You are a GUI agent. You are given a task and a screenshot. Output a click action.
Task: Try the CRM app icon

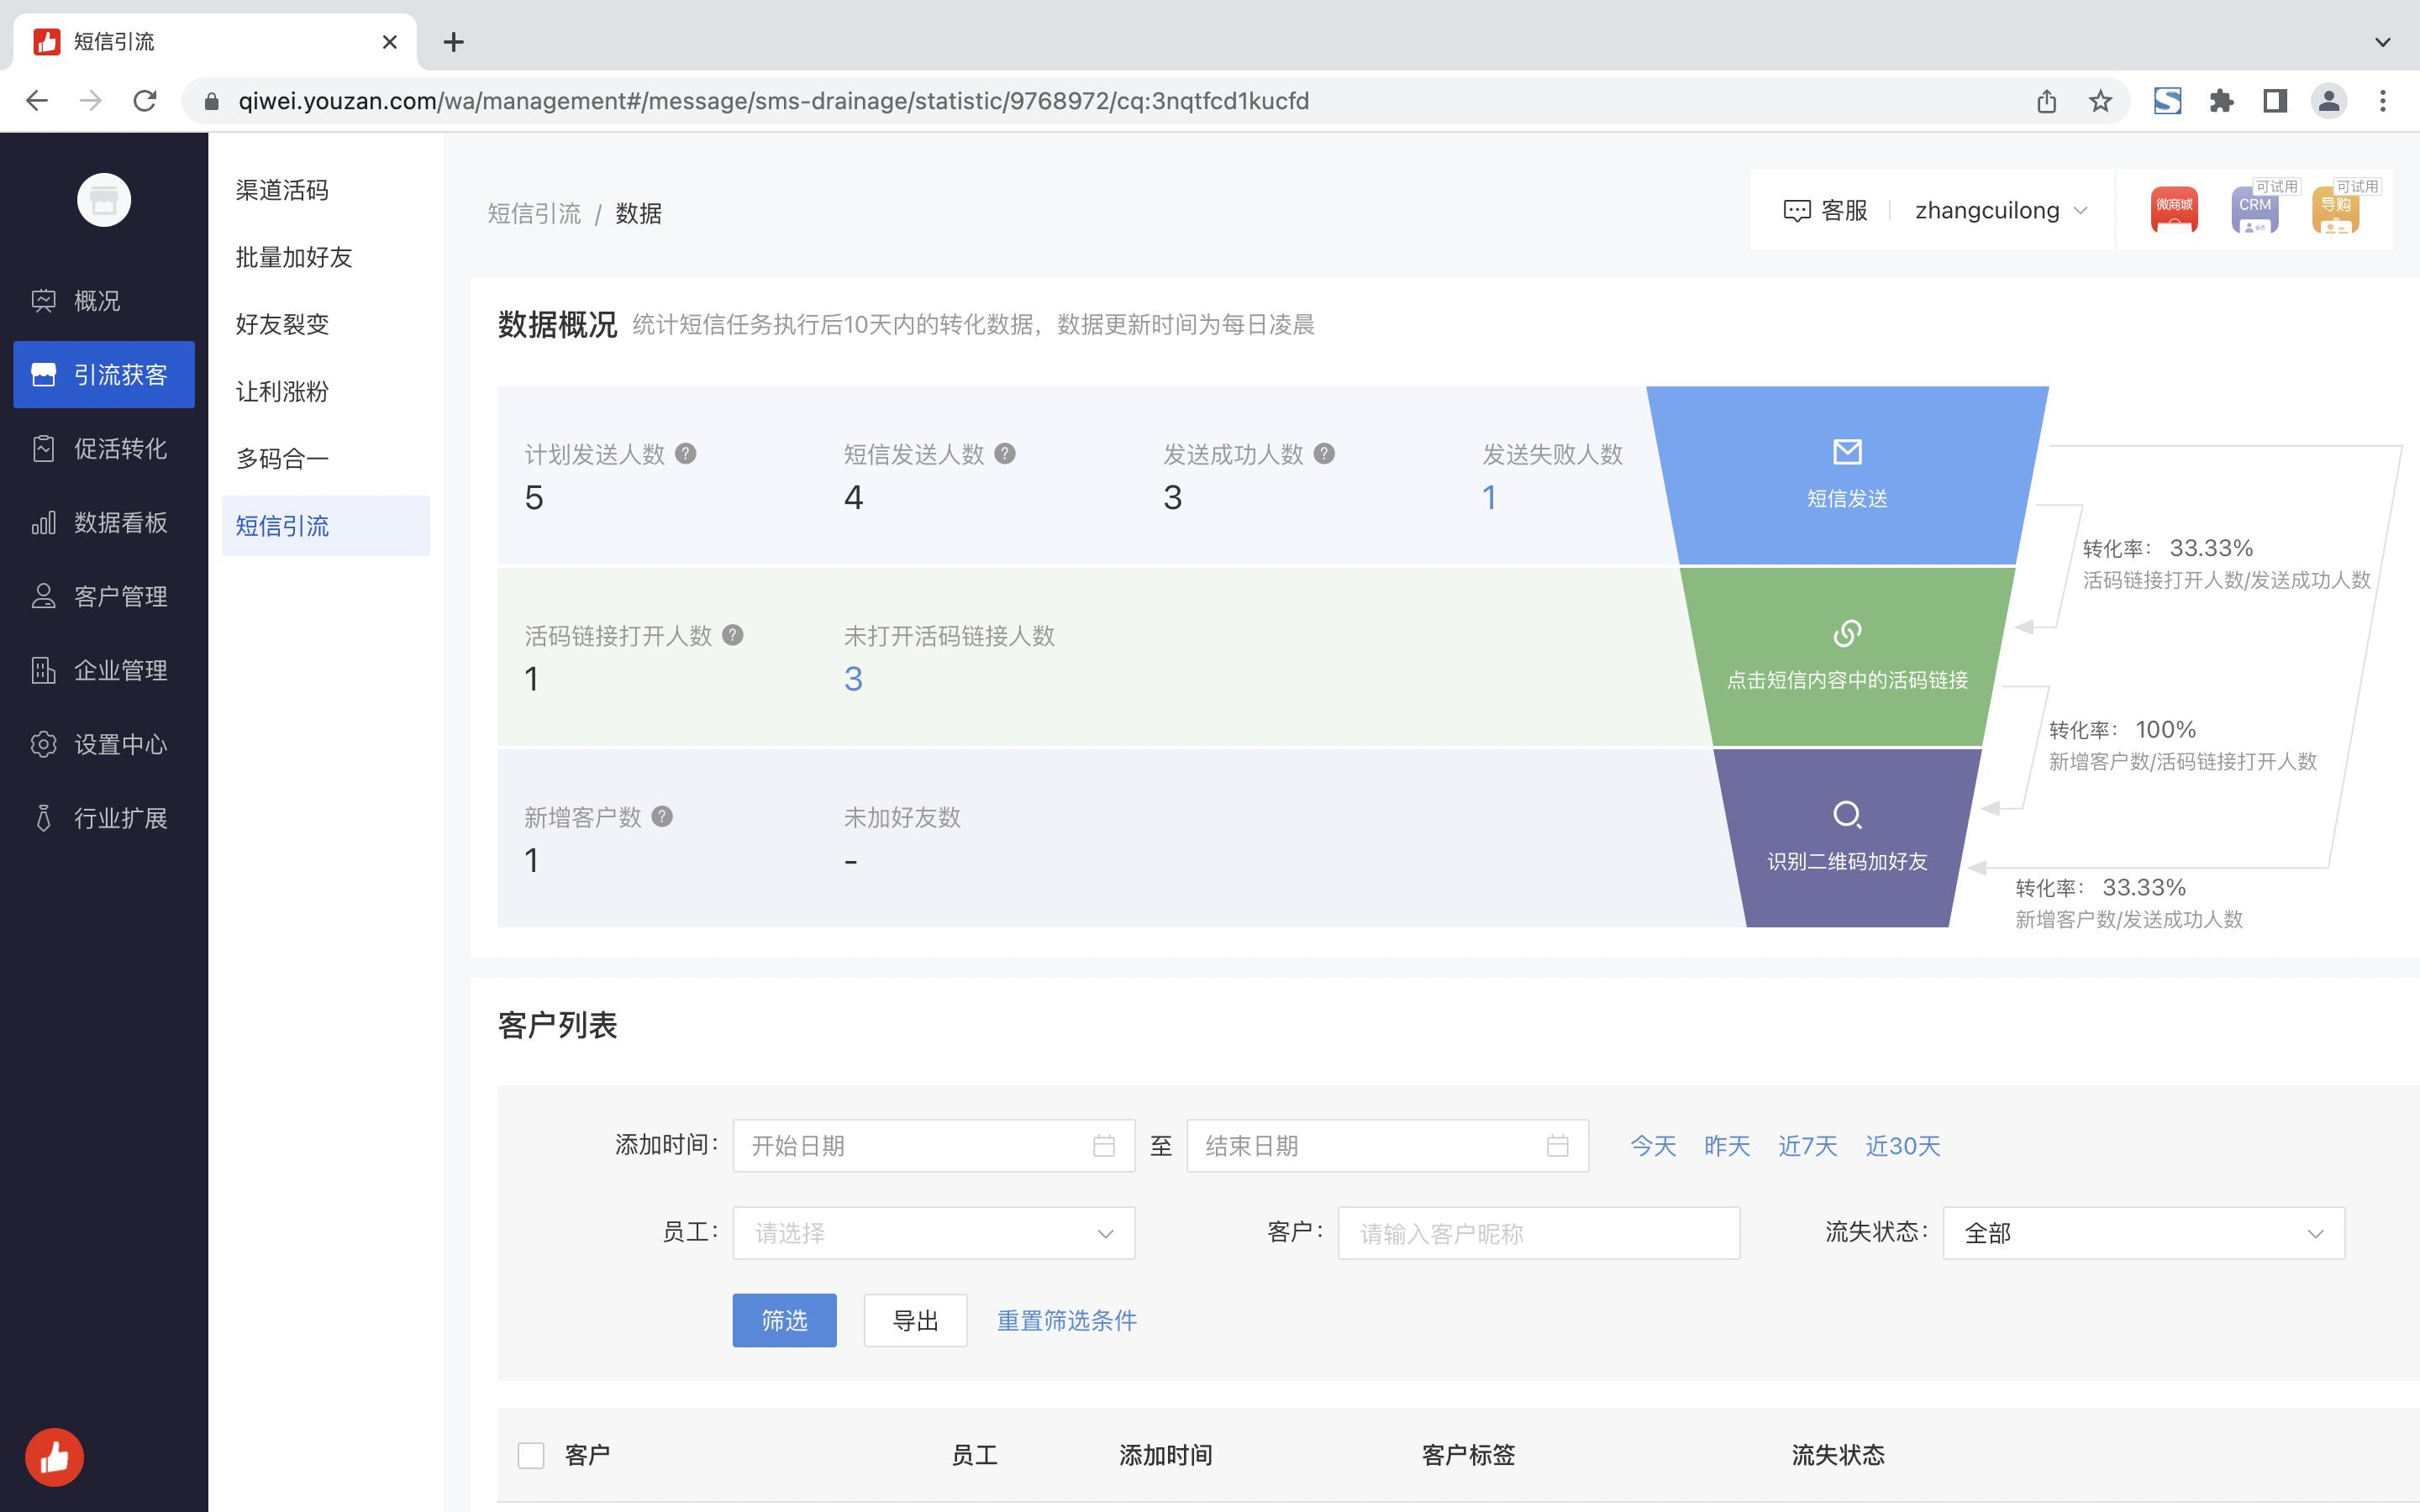coord(2255,210)
